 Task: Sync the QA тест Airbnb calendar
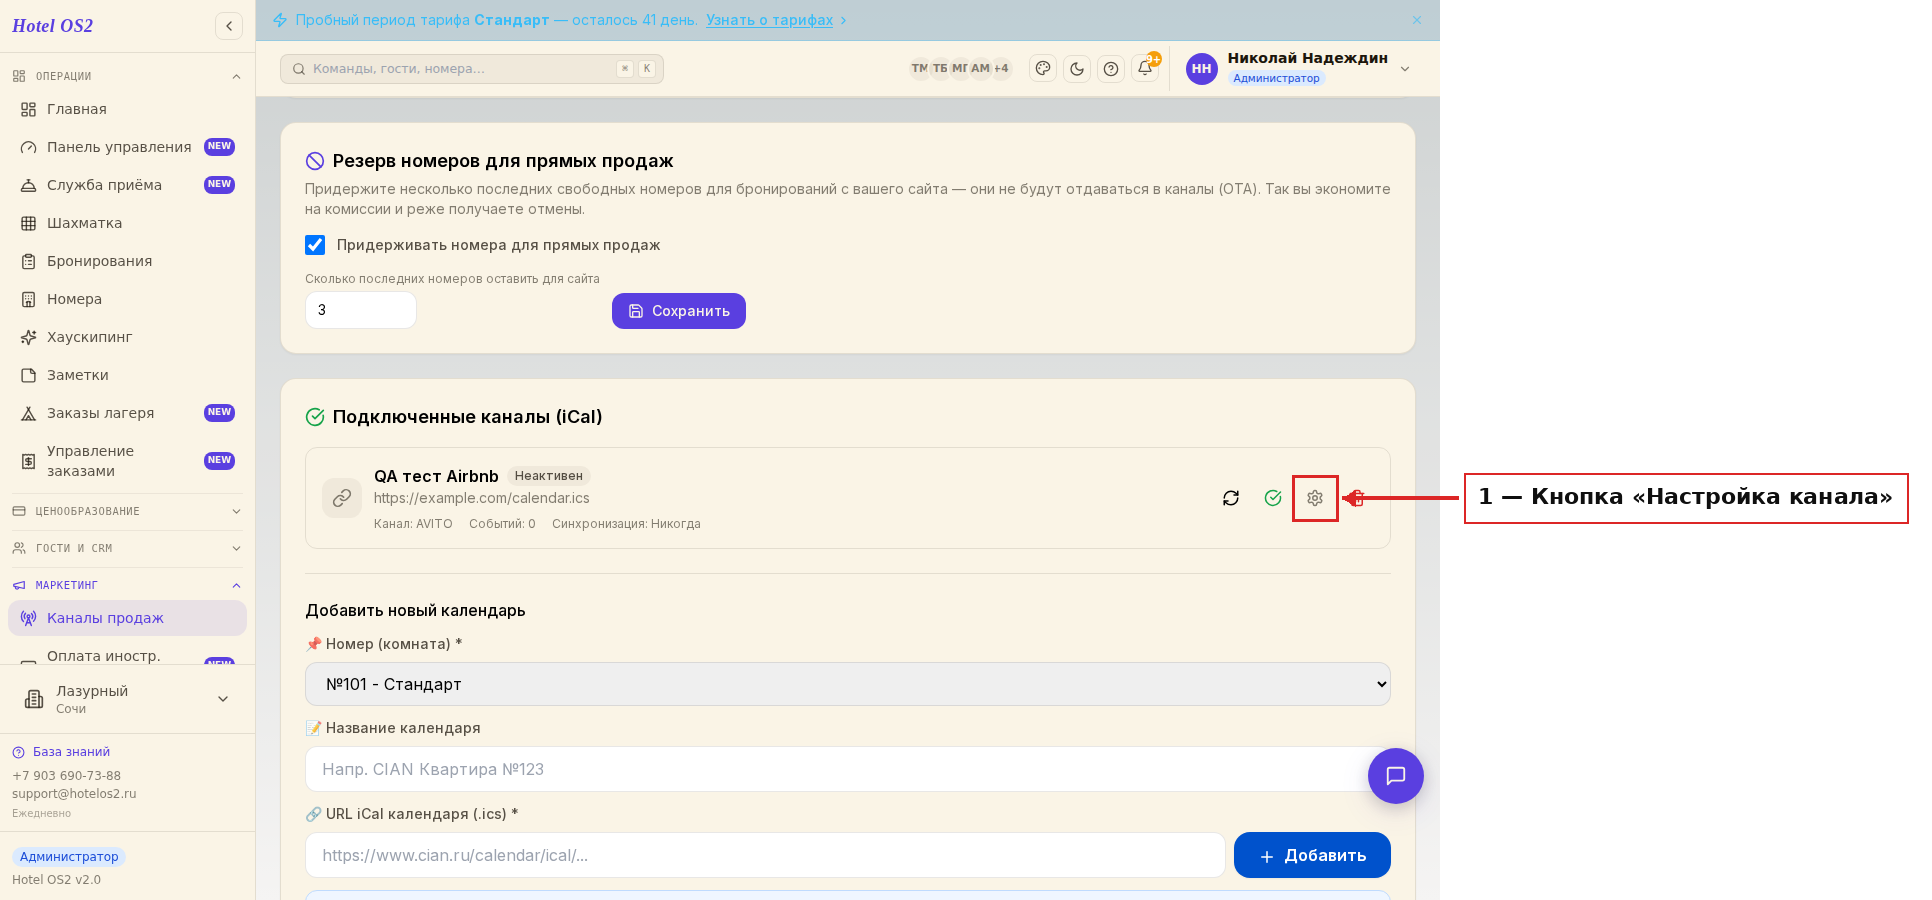(x=1231, y=498)
